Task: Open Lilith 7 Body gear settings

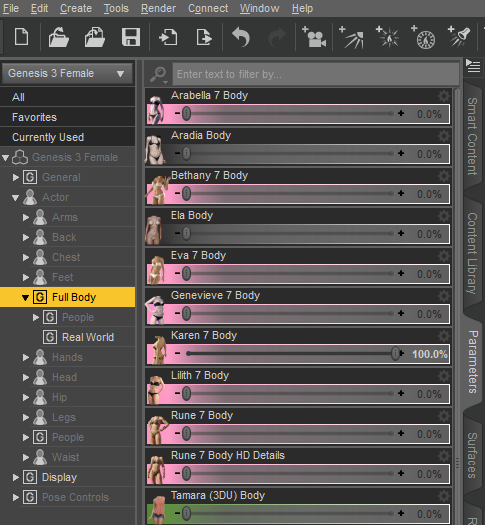Action: (x=444, y=376)
